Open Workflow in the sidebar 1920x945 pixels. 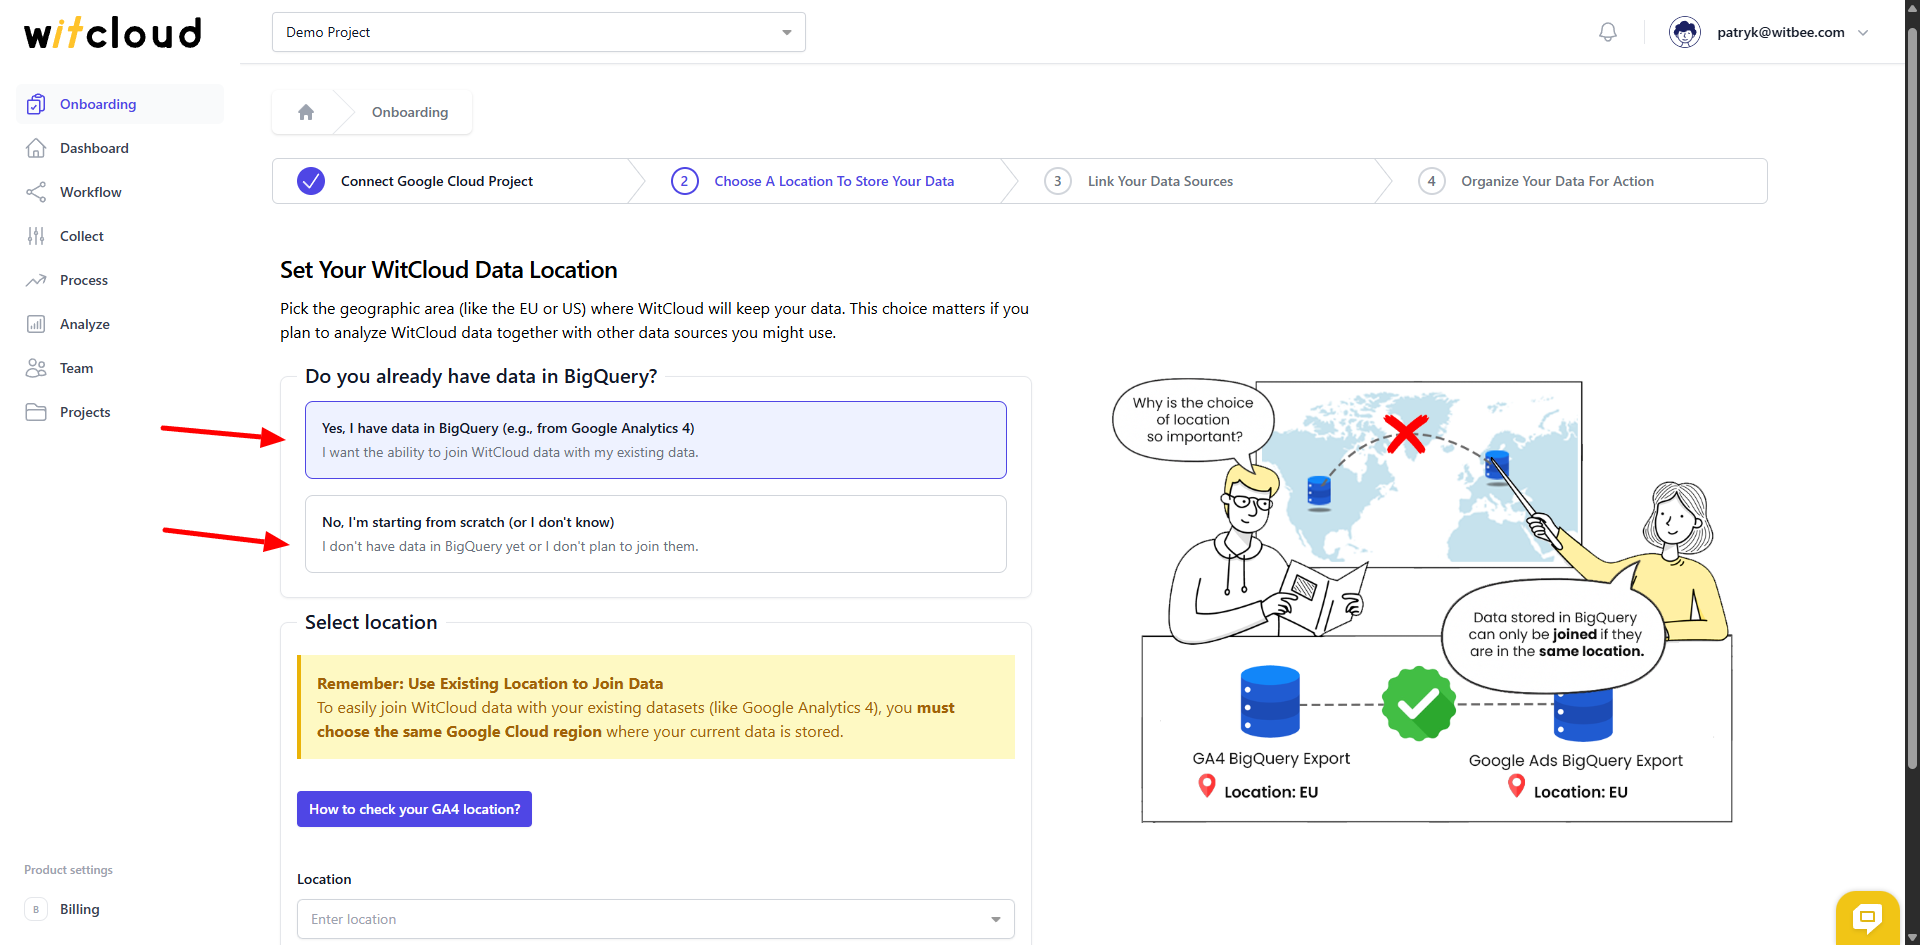[x=120, y=192]
